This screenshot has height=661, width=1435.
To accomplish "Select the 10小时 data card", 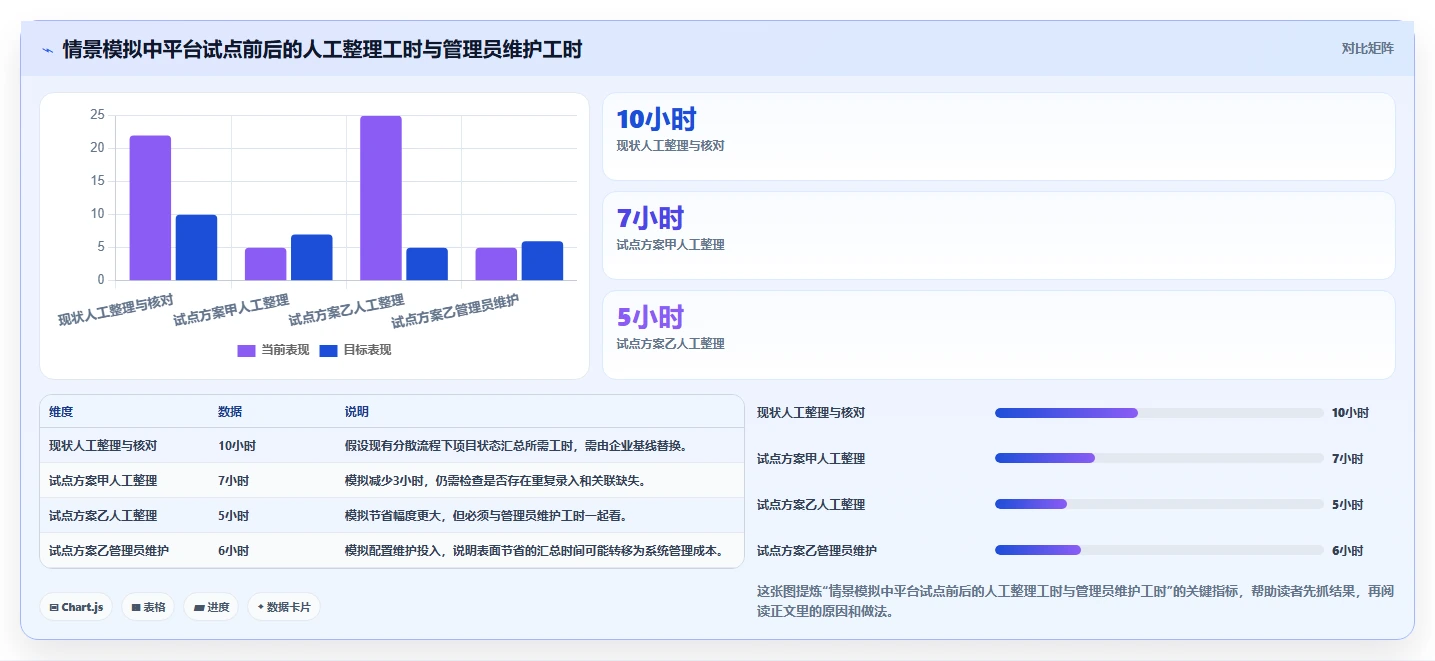I will point(998,137).
